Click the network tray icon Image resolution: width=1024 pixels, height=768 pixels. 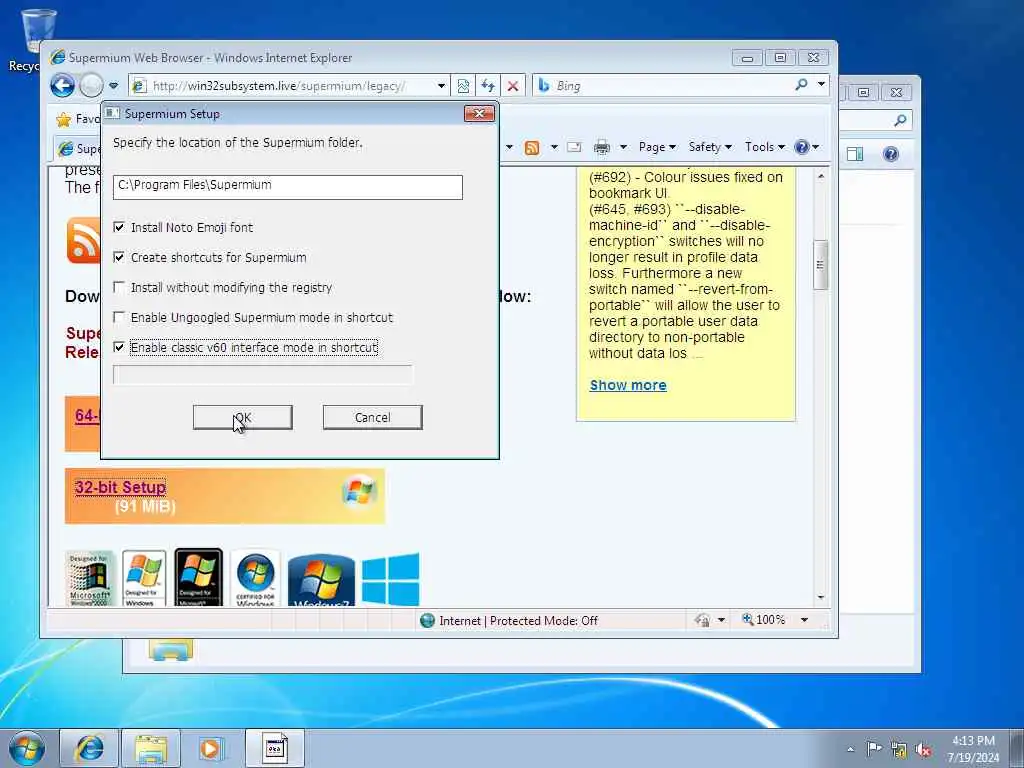(x=899, y=750)
